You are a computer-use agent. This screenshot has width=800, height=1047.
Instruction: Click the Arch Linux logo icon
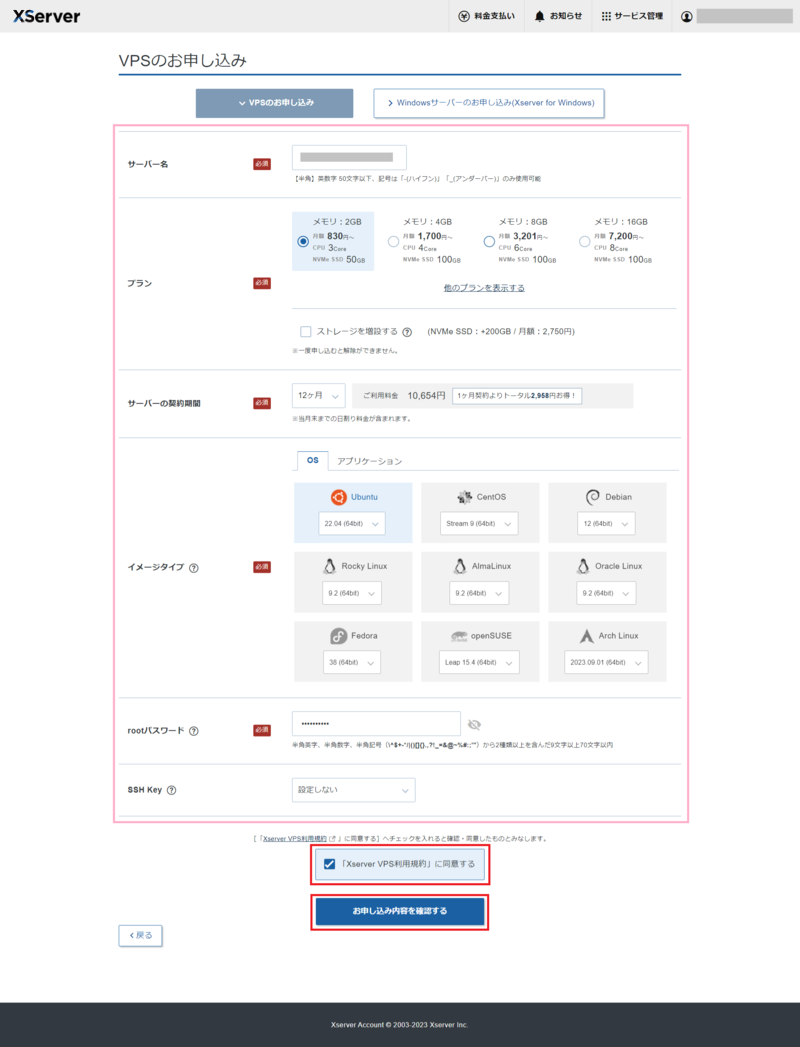pyautogui.click(x=586, y=636)
